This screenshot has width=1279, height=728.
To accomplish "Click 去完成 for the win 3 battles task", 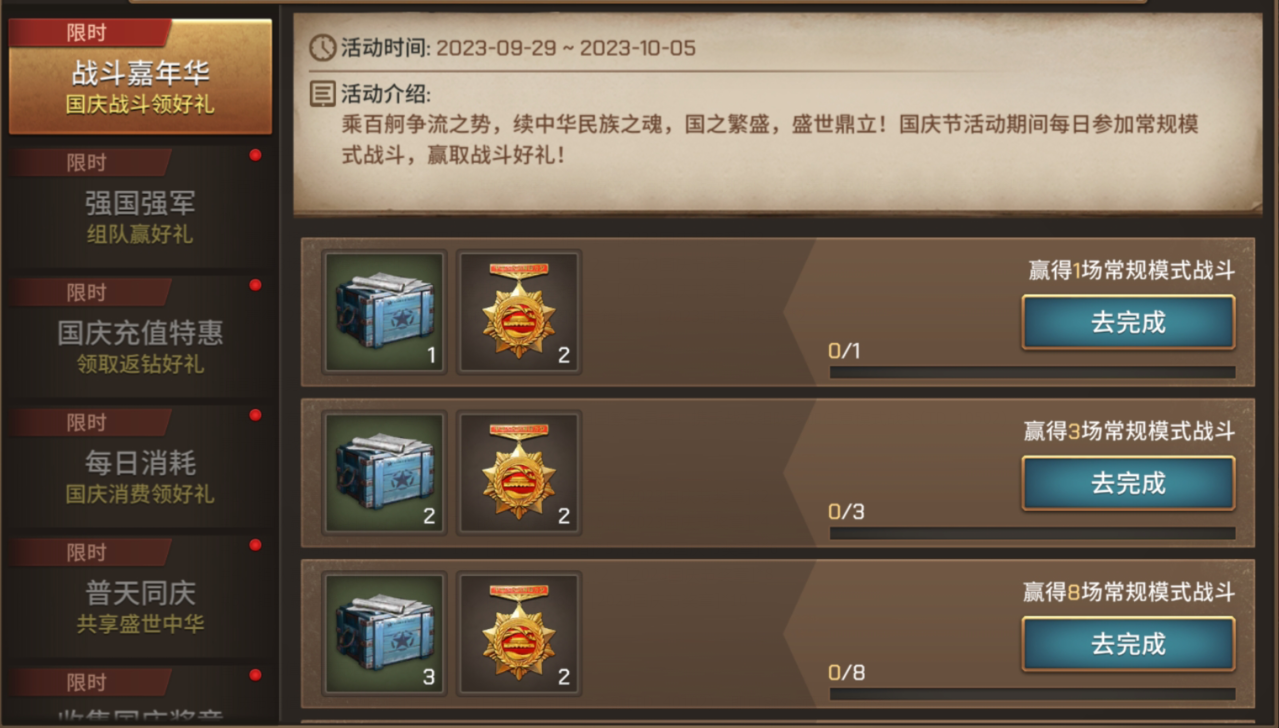I will point(1128,483).
